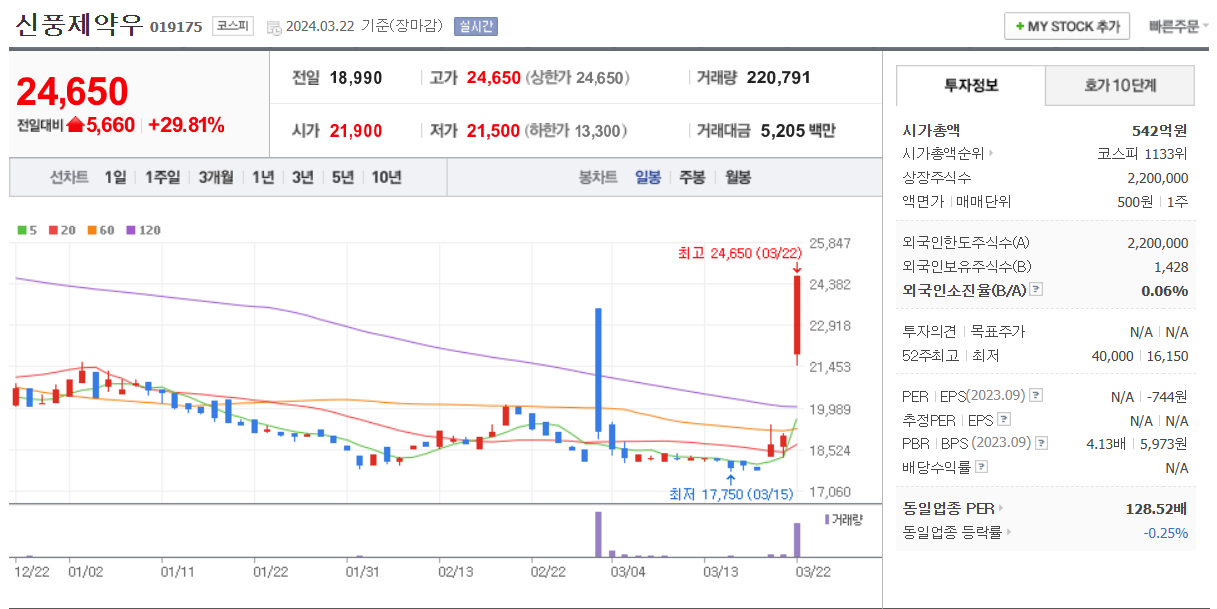This screenshot has width=1217, height=609.
Task: Click the 동일업종 PER value 128.52배
Action: point(1157,508)
